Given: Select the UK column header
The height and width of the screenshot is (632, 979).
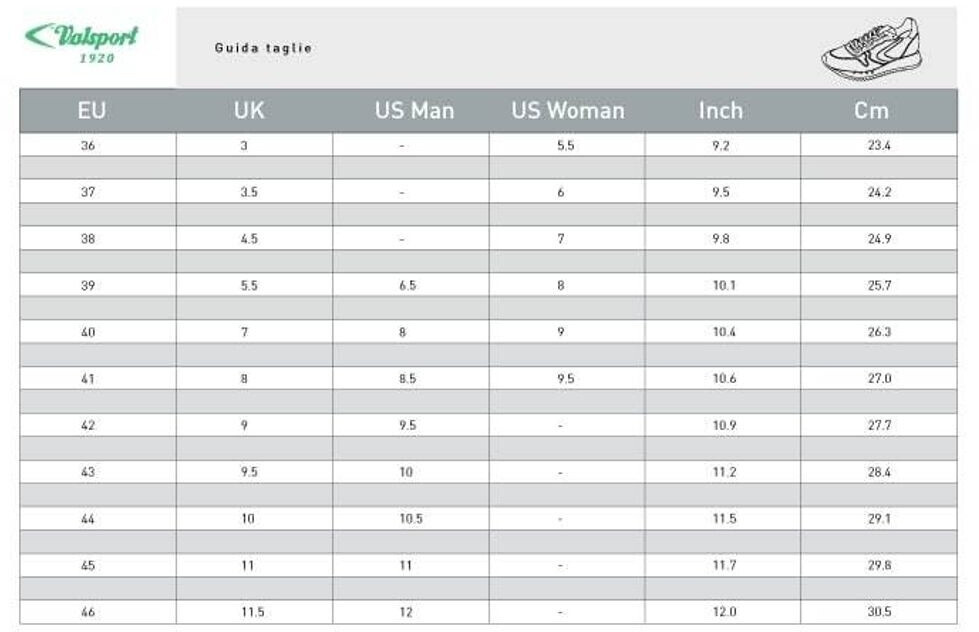Looking at the screenshot, I should (x=249, y=111).
